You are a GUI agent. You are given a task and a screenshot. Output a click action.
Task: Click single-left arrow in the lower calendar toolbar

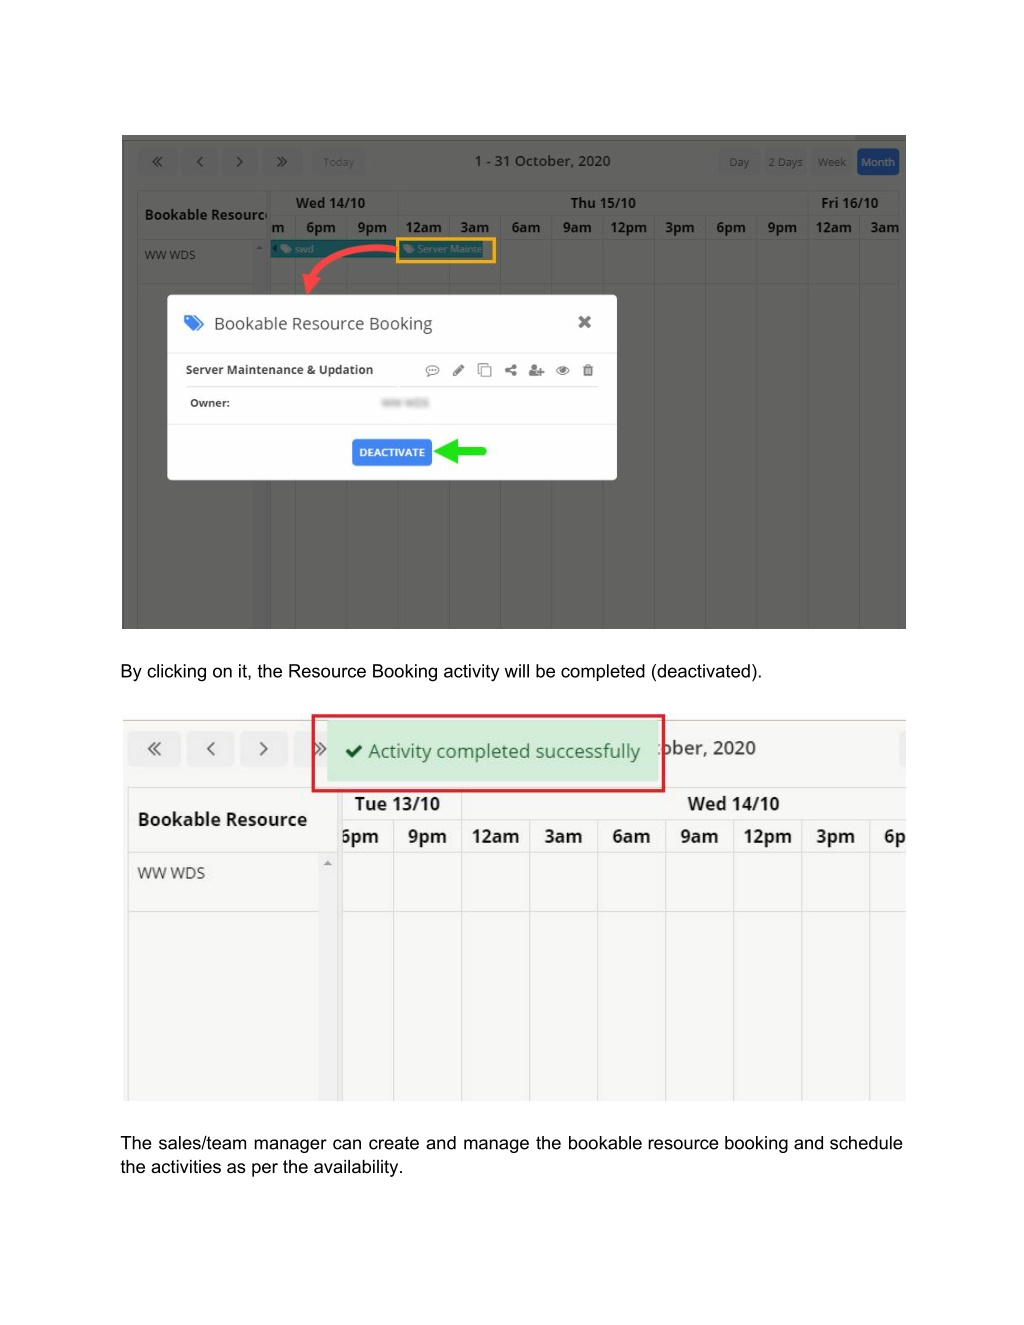(x=210, y=748)
